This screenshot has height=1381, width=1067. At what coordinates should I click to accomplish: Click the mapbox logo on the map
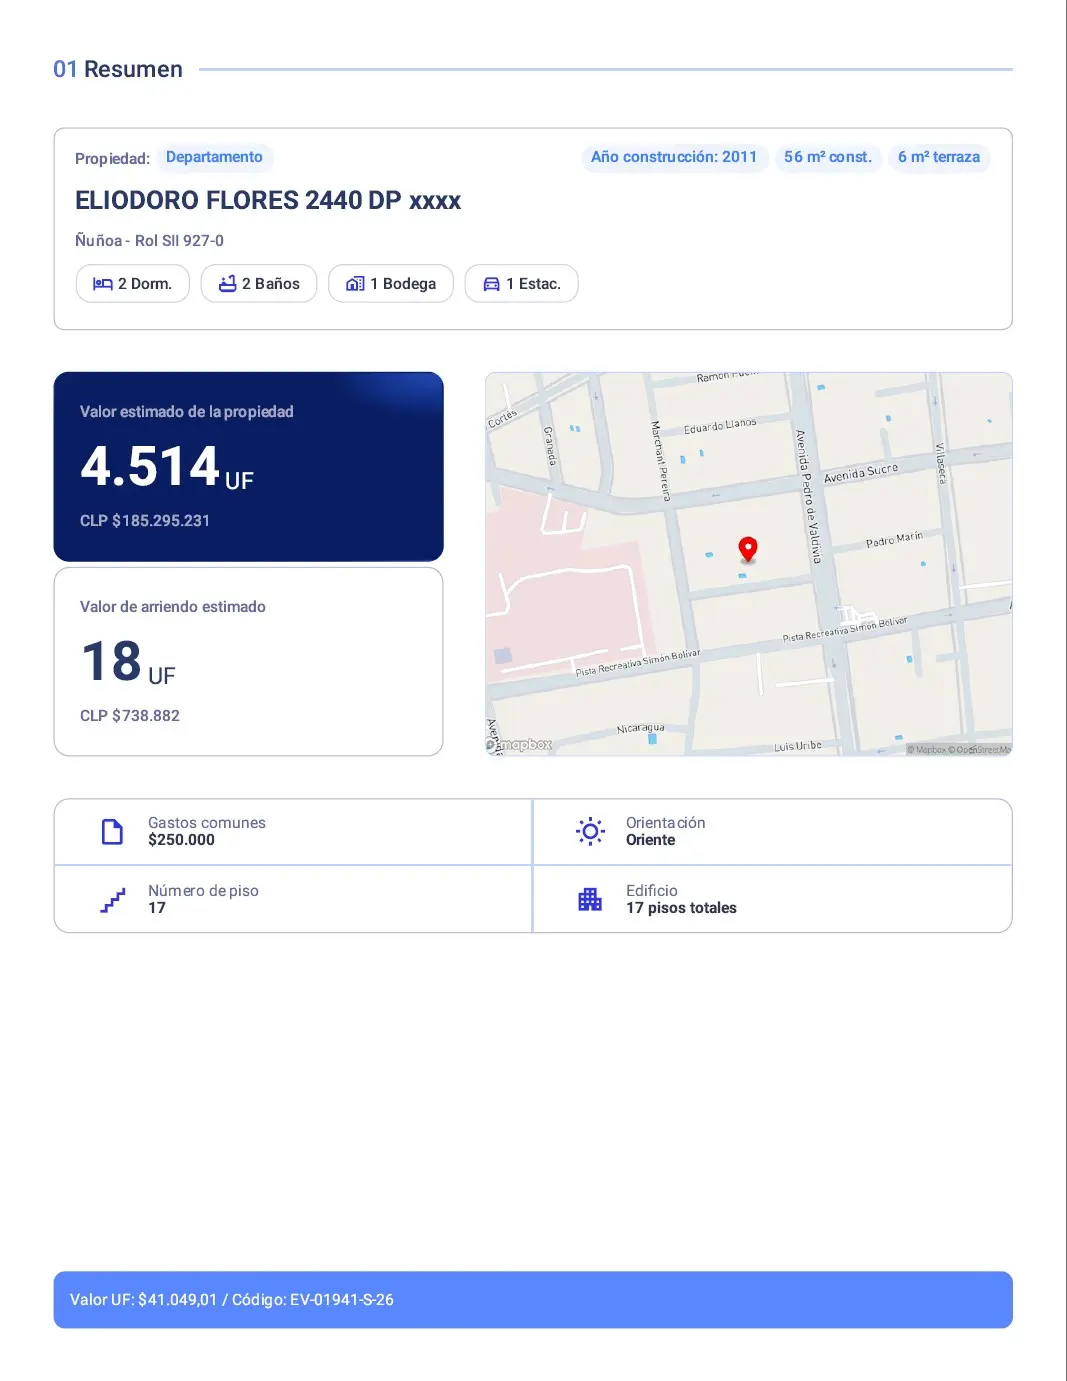click(x=520, y=745)
